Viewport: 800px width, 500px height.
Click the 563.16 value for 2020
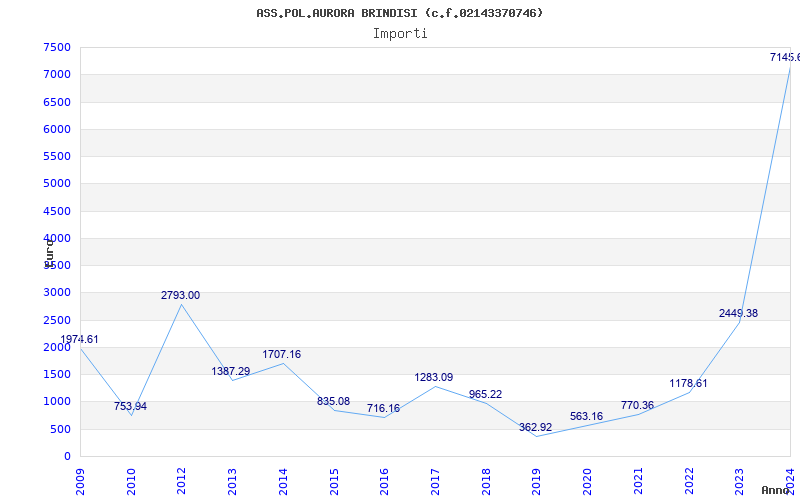tap(586, 416)
